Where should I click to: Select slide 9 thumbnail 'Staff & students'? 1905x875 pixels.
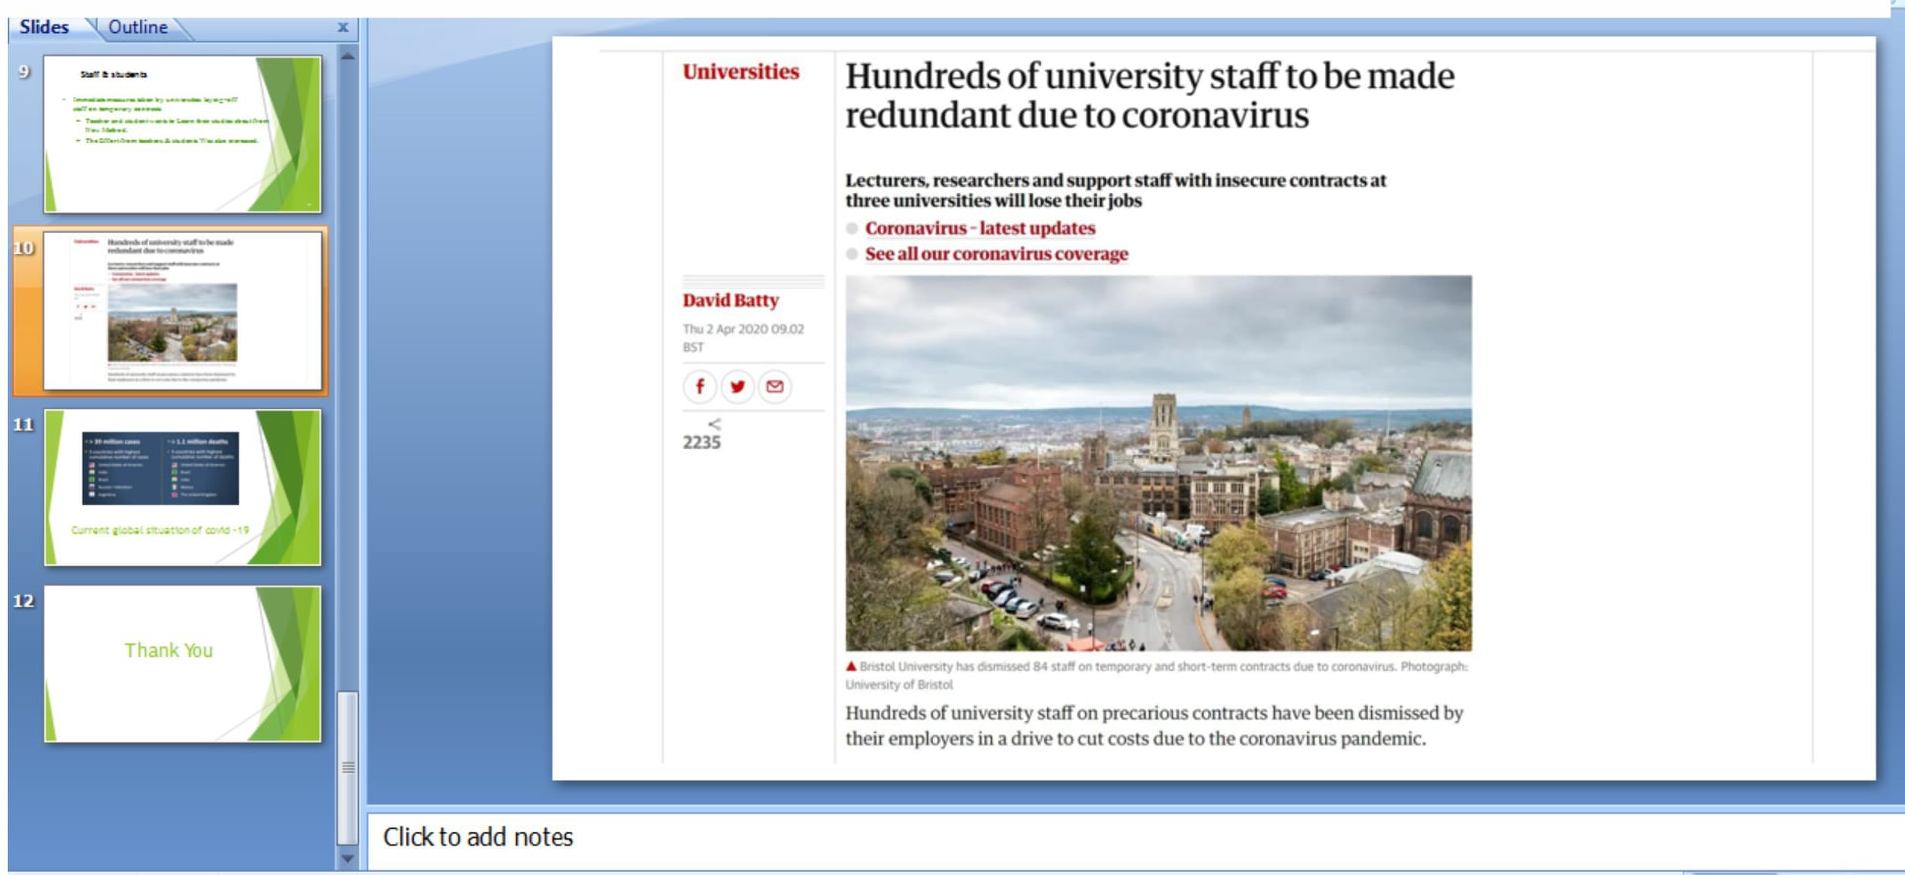tap(183, 134)
